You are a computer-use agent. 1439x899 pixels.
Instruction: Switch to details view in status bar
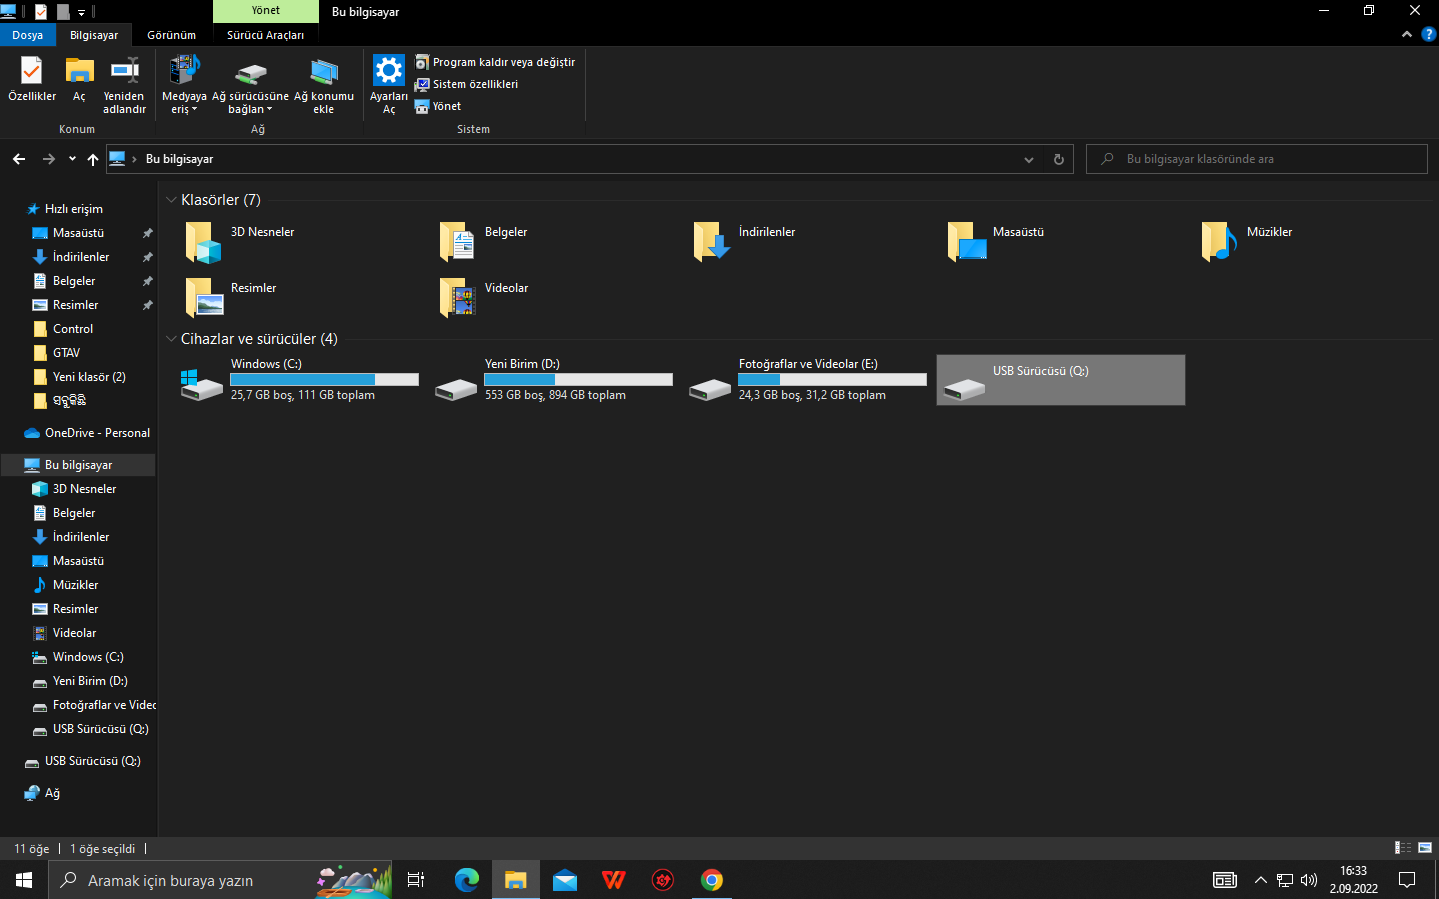click(1403, 848)
